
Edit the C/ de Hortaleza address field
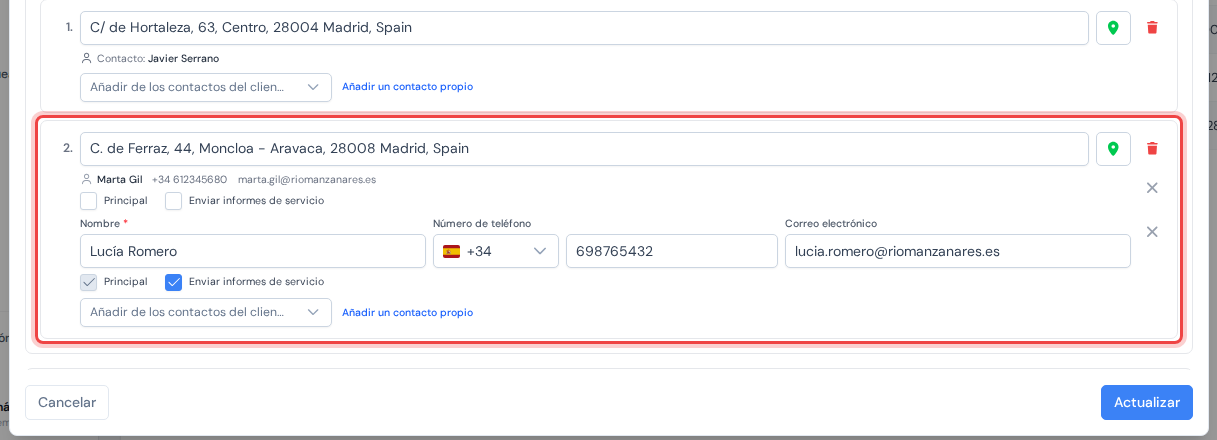(x=584, y=28)
